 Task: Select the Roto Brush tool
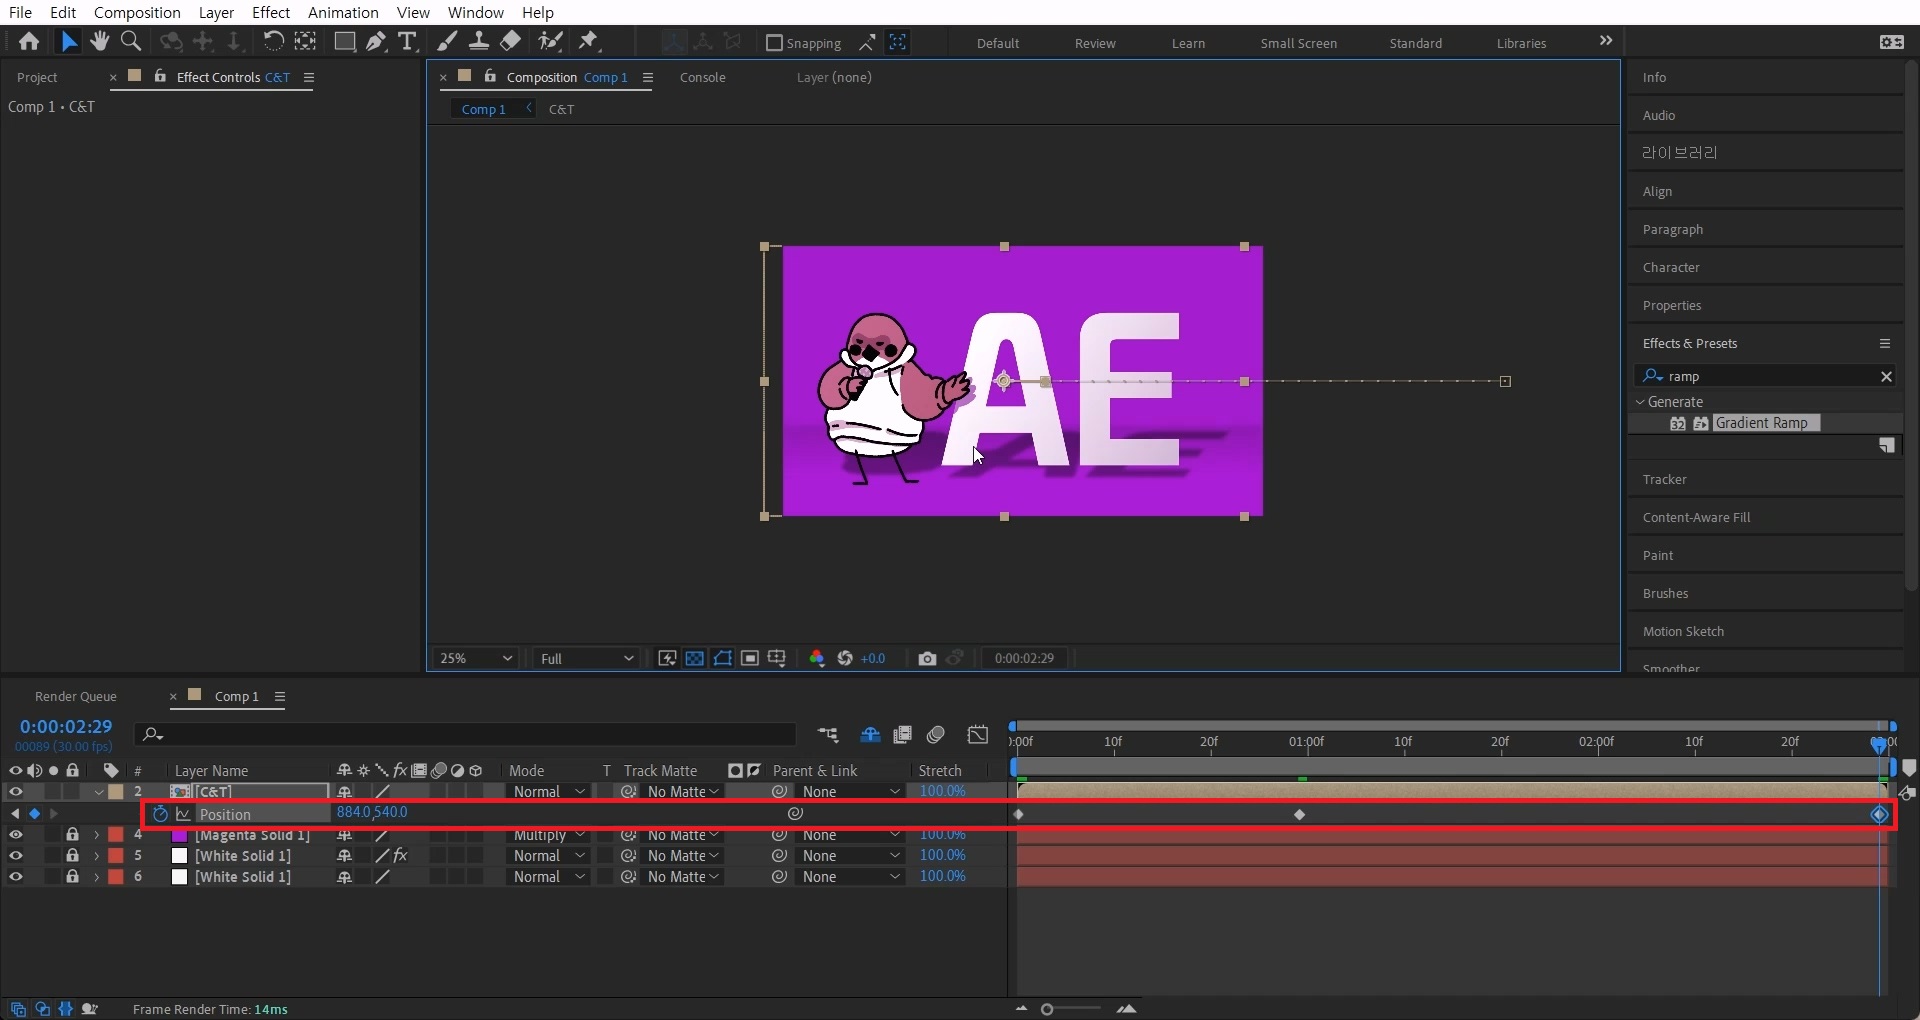pos(550,41)
